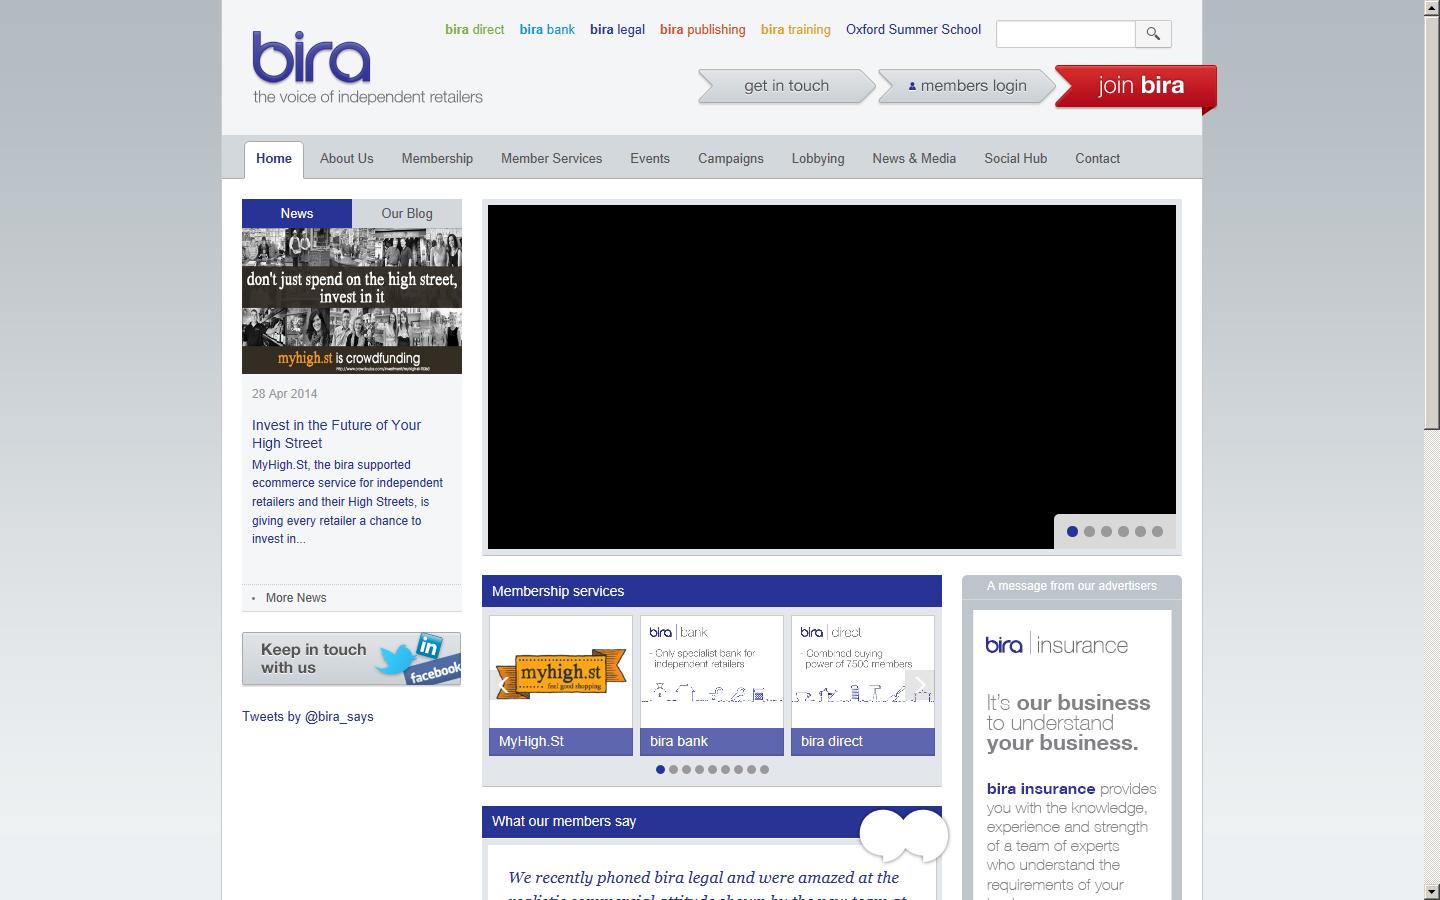The width and height of the screenshot is (1440, 900).
Task: Select the second slideshow pagination dot
Action: click(1090, 532)
